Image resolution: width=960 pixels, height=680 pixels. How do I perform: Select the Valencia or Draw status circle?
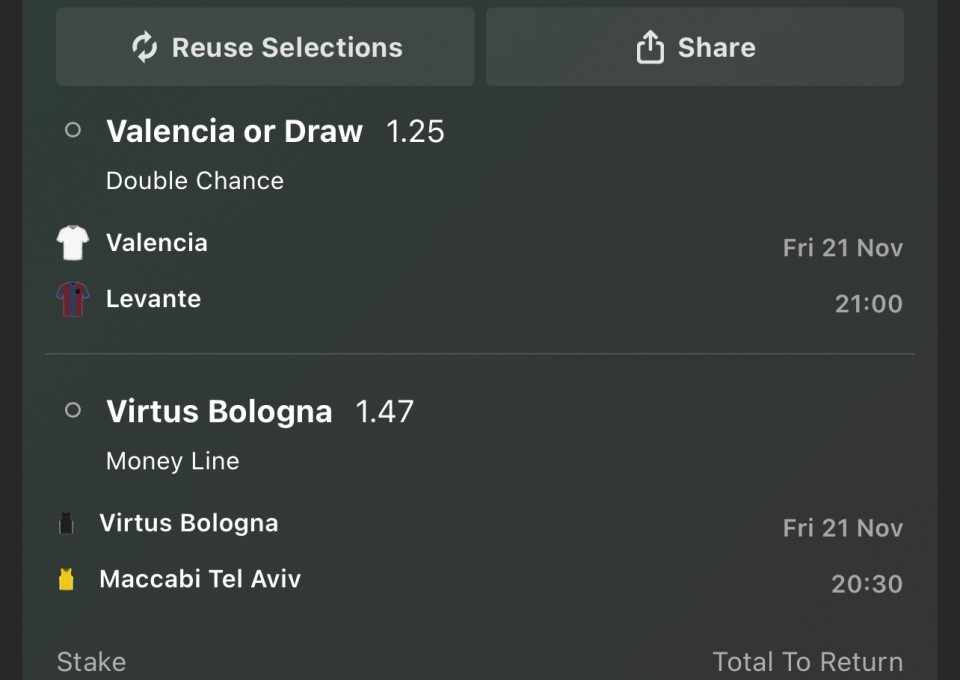[x=73, y=130]
